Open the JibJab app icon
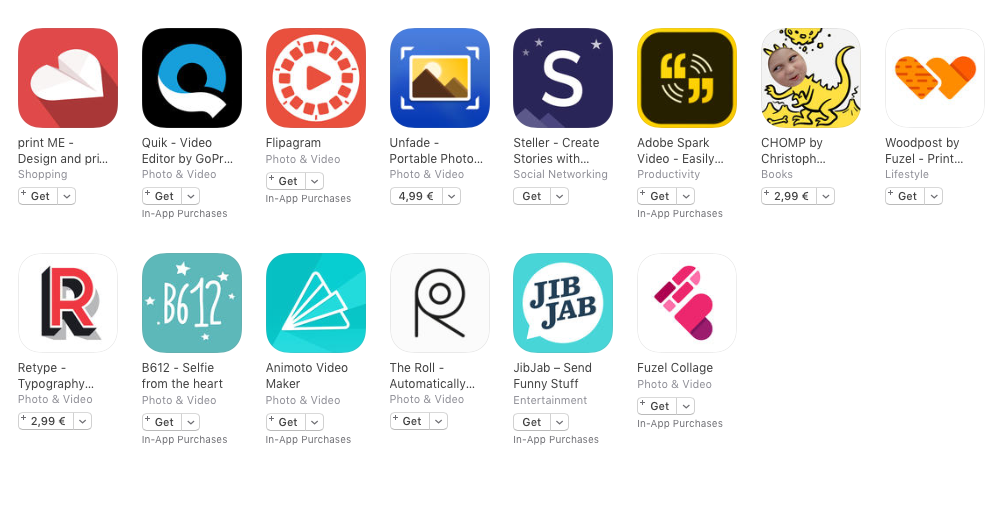The height and width of the screenshot is (515, 997). (563, 303)
